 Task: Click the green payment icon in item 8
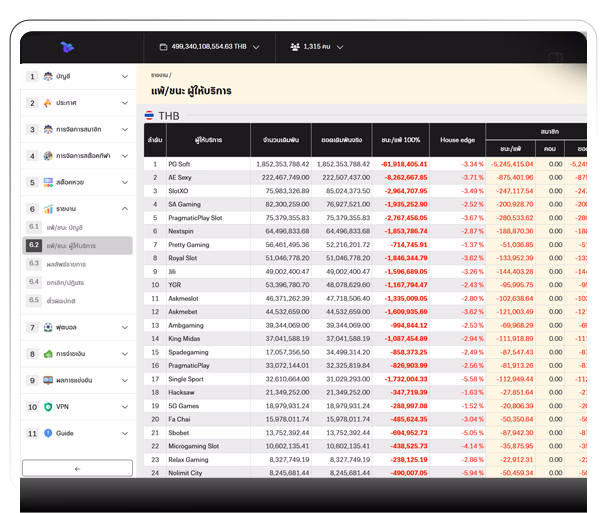[x=48, y=354]
